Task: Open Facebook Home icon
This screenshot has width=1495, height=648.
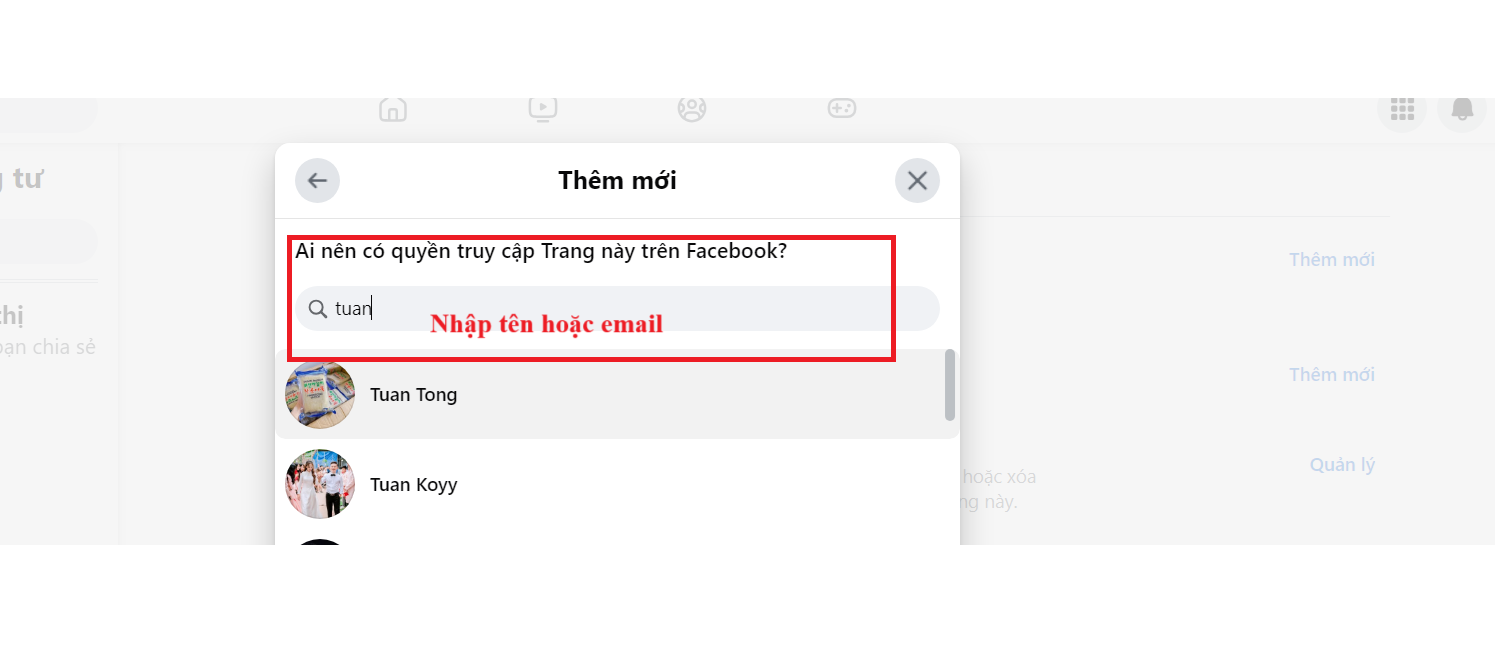Action: [x=393, y=108]
